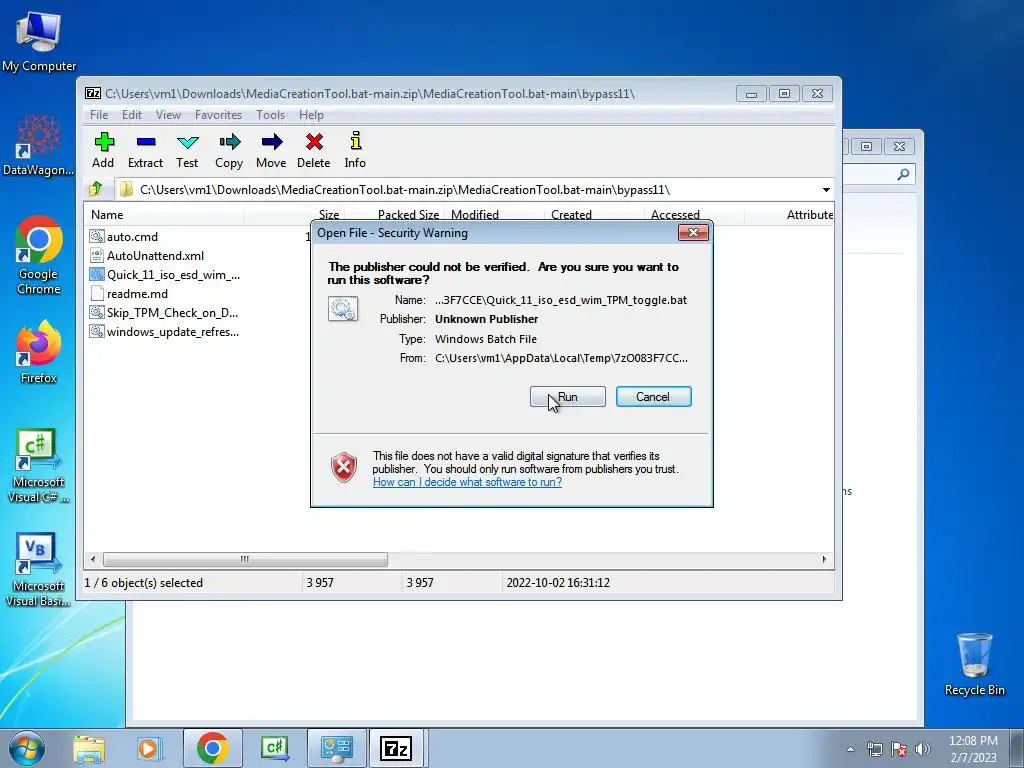Screen dimensions: 1024x768
Task: Click the scrollbar right arrow
Action: [824, 560]
